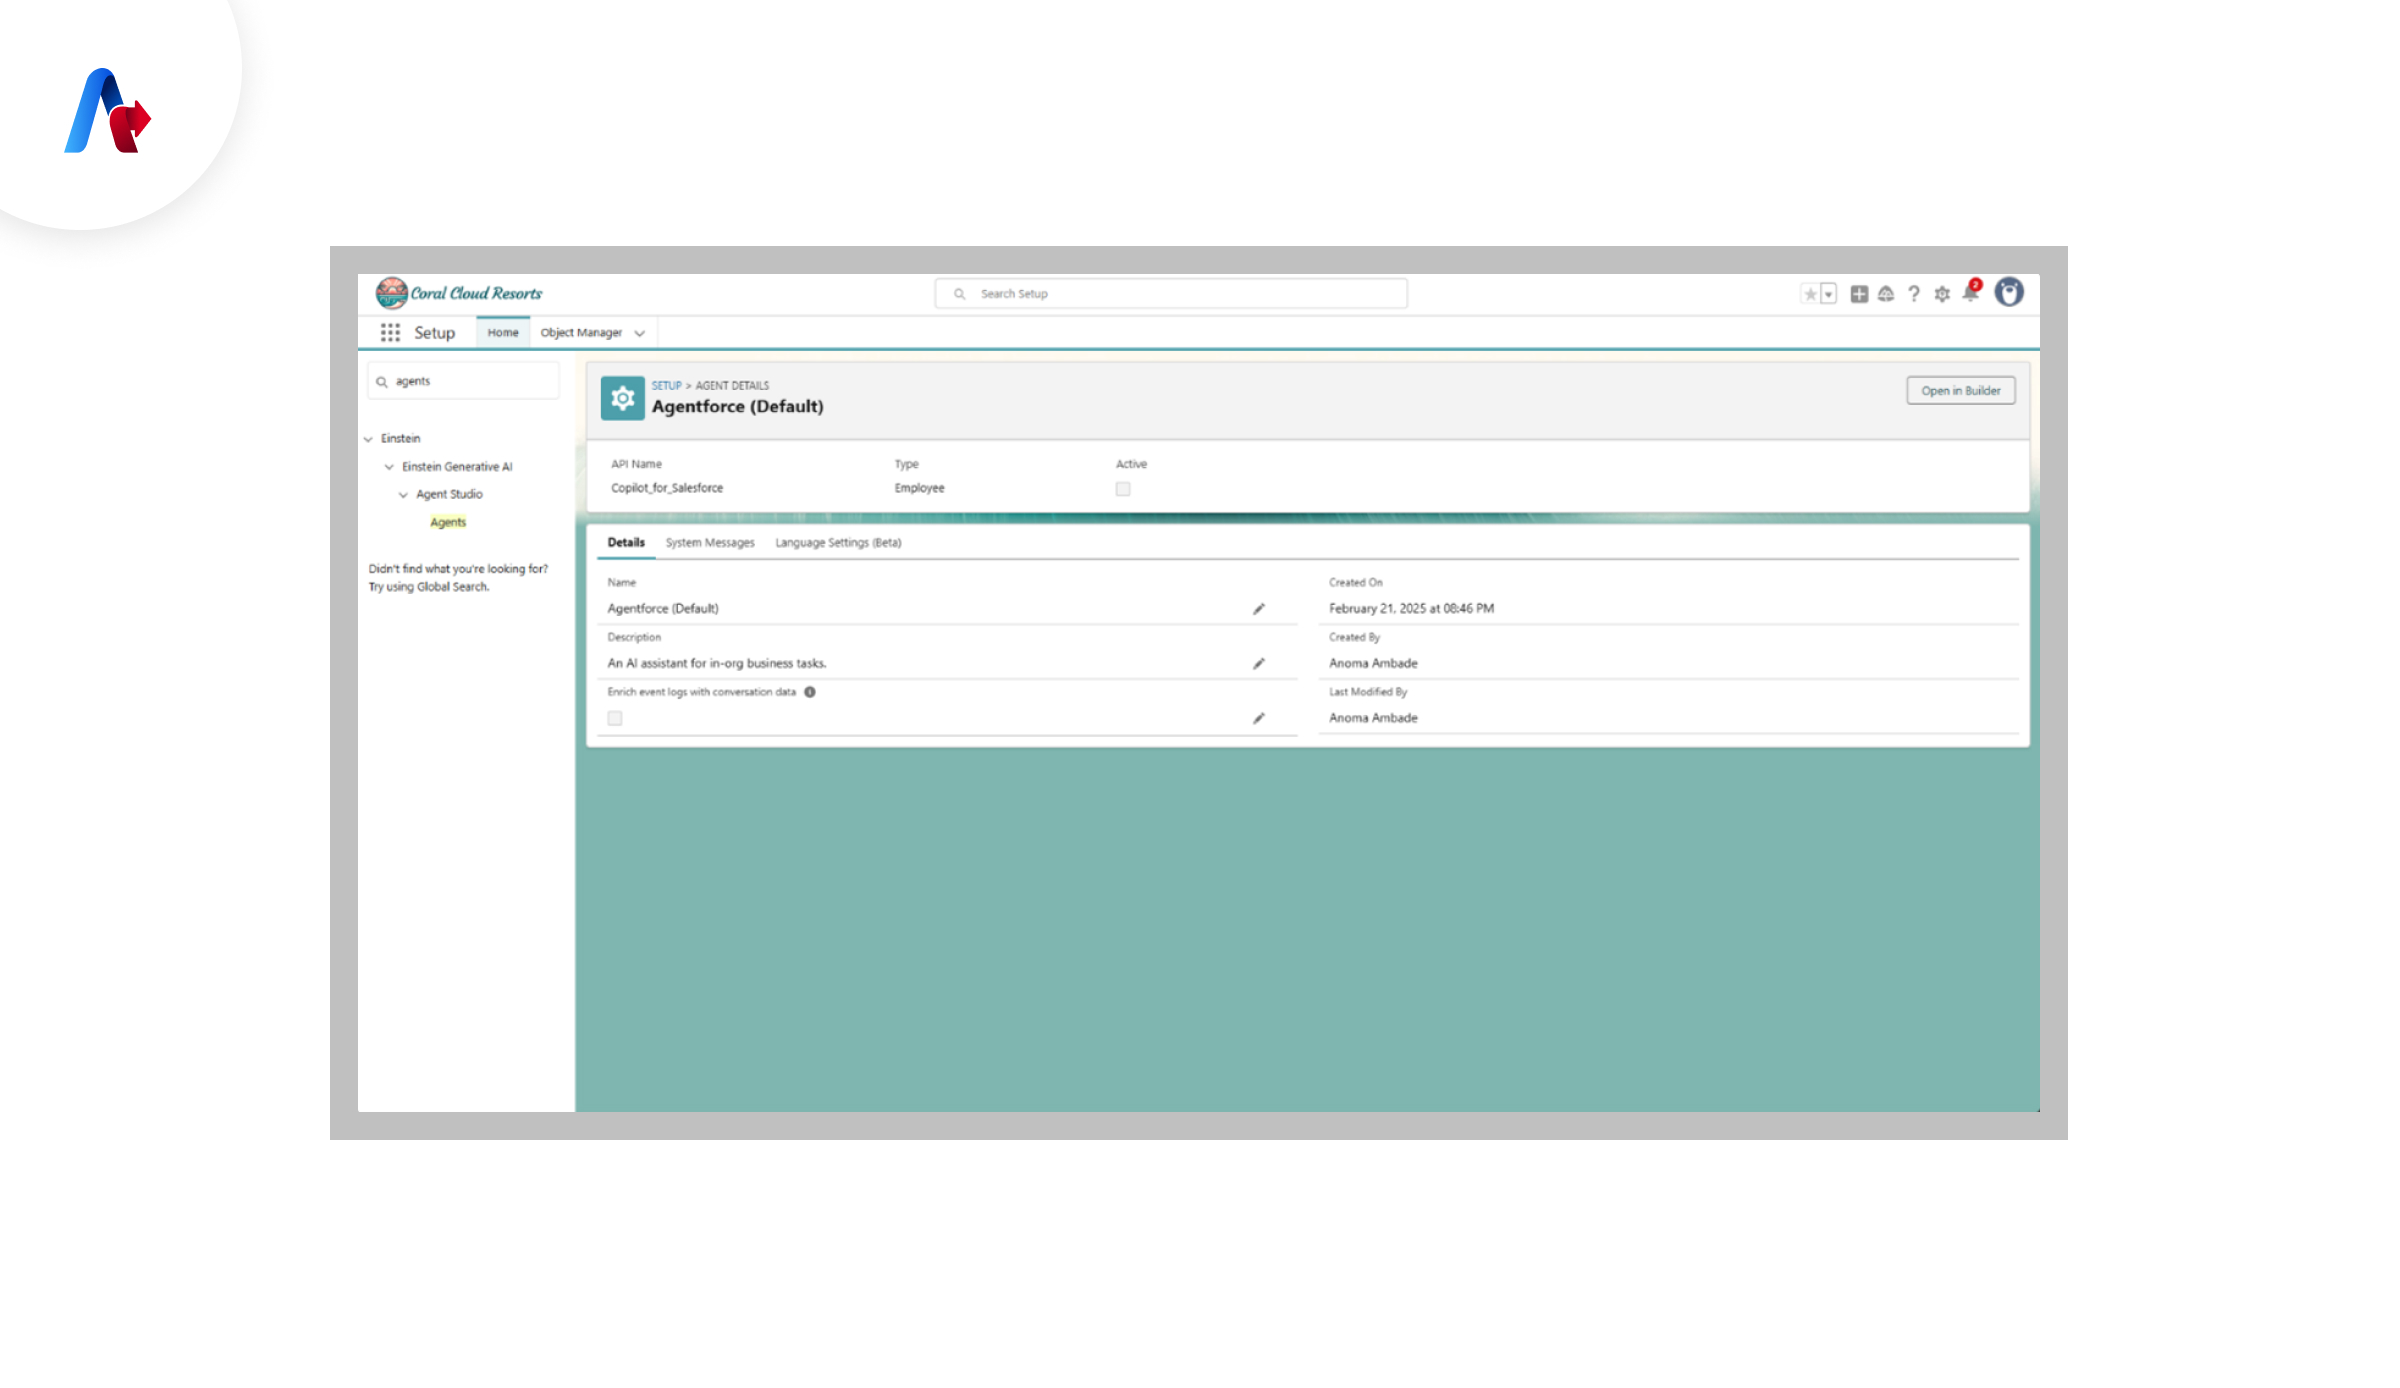Open the notifications bell

point(1970,293)
